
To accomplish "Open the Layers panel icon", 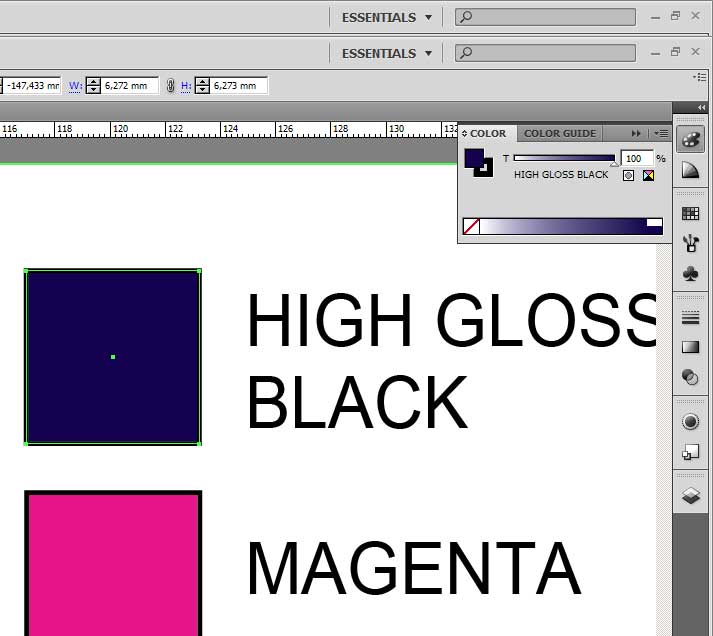I will tap(690, 496).
